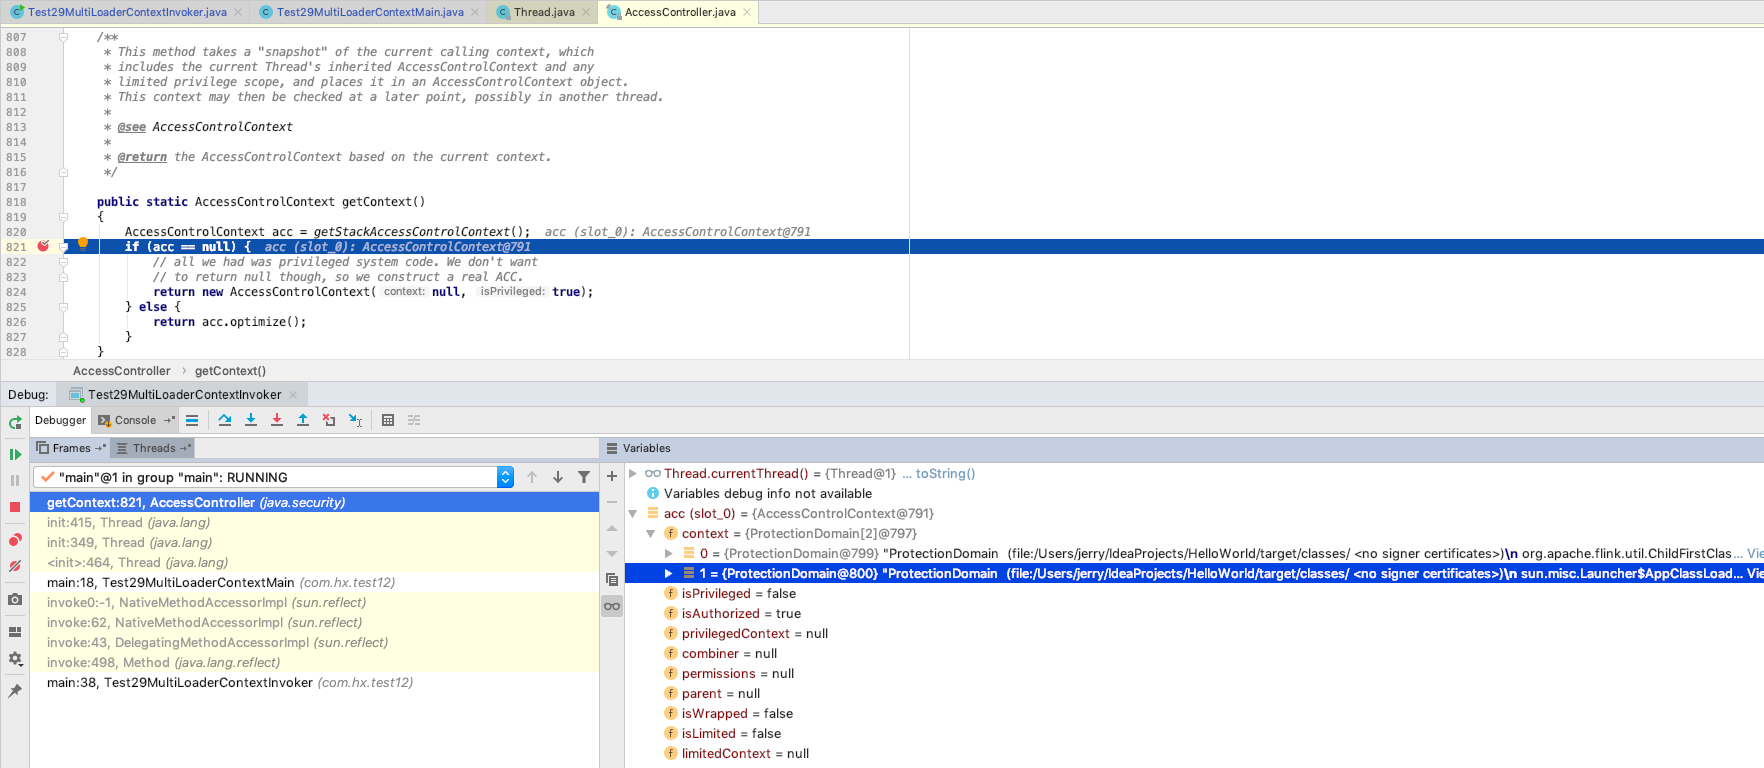Viewport: 1764px width, 768px height.
Task: Select frame init:415, Thread
Action: point(314,522)
